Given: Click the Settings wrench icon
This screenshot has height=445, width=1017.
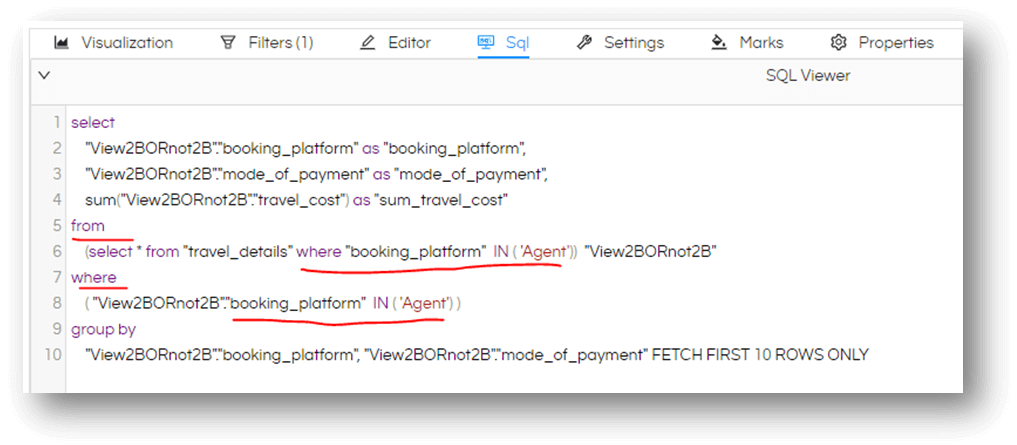Looking at the screenshot, I should pyautogui.click(x=584, y=43).
